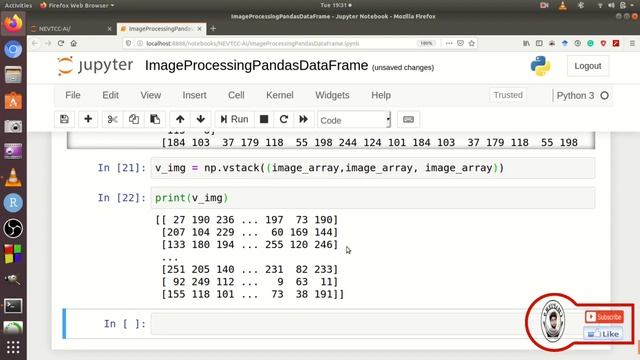Open the File menu
Viewport: 640px width, 360px height.
[73, 95]
